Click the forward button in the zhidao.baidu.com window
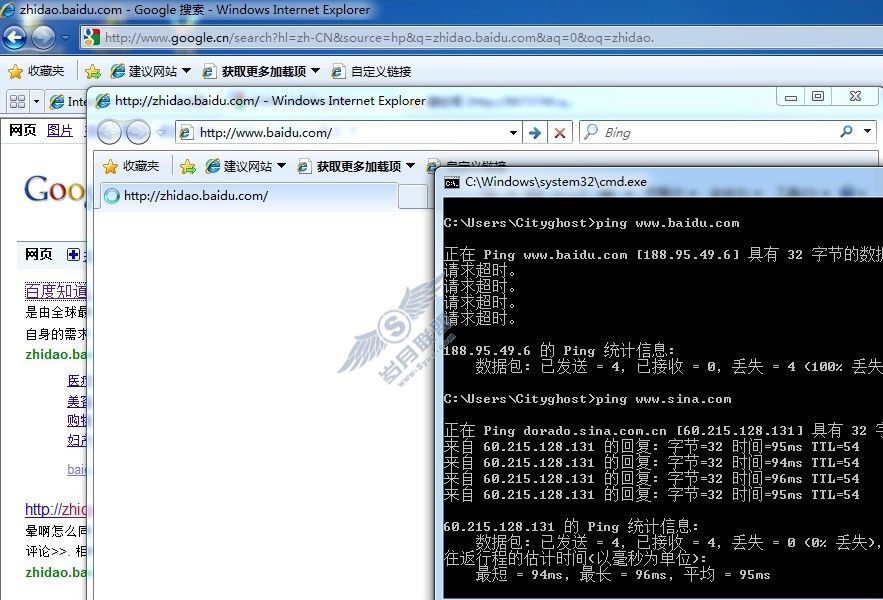 (138, 132)
